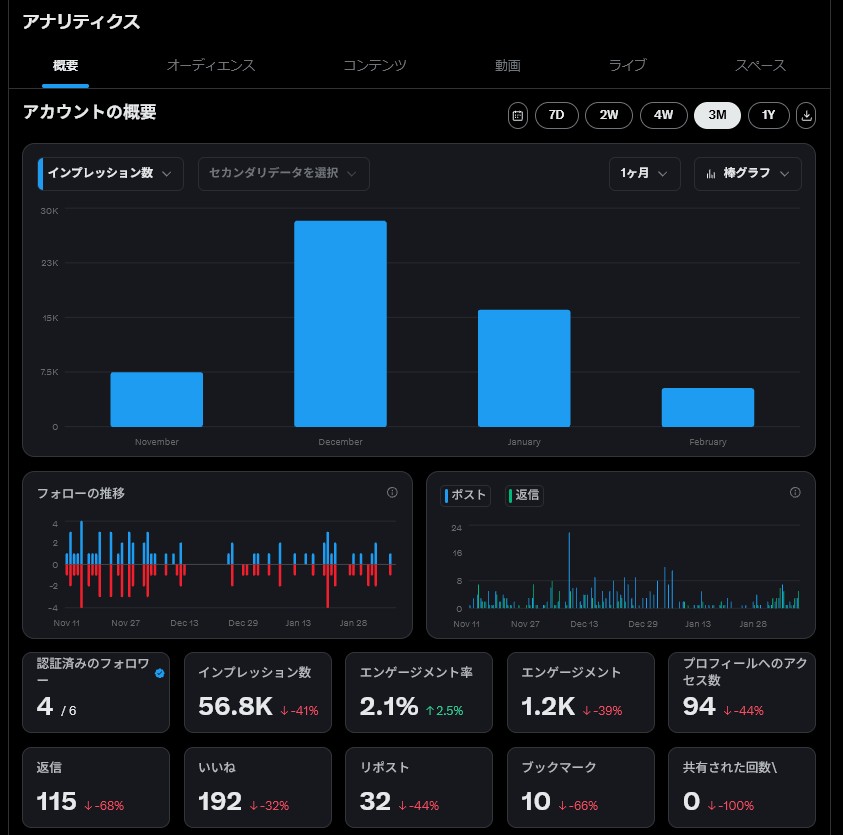Toggle the ポスト series legend
The width and height of the screenshot is (843, 835).
click(466, 495)
